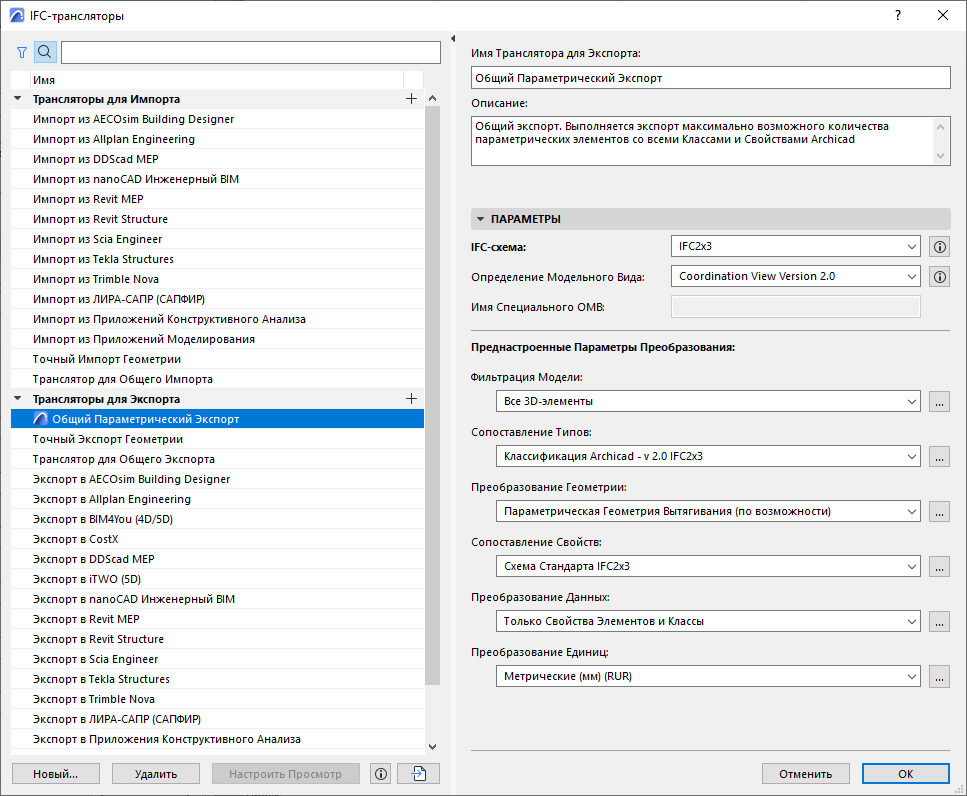Select Импорт из nanoCAD Инженерный BIM
Screen dimensions: 967x796
(x=217, y=179)
